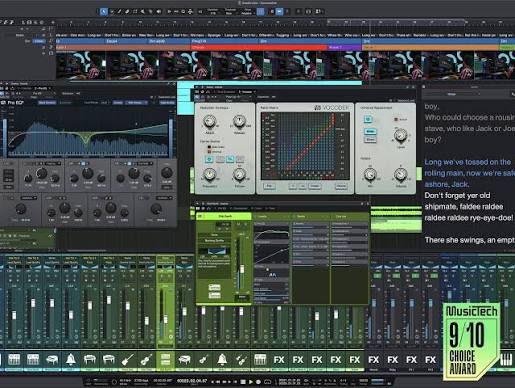Screen dimensions: 515x388
Task: Click the fader in the green channel strip plugin
Action: (x=242, y=268)
